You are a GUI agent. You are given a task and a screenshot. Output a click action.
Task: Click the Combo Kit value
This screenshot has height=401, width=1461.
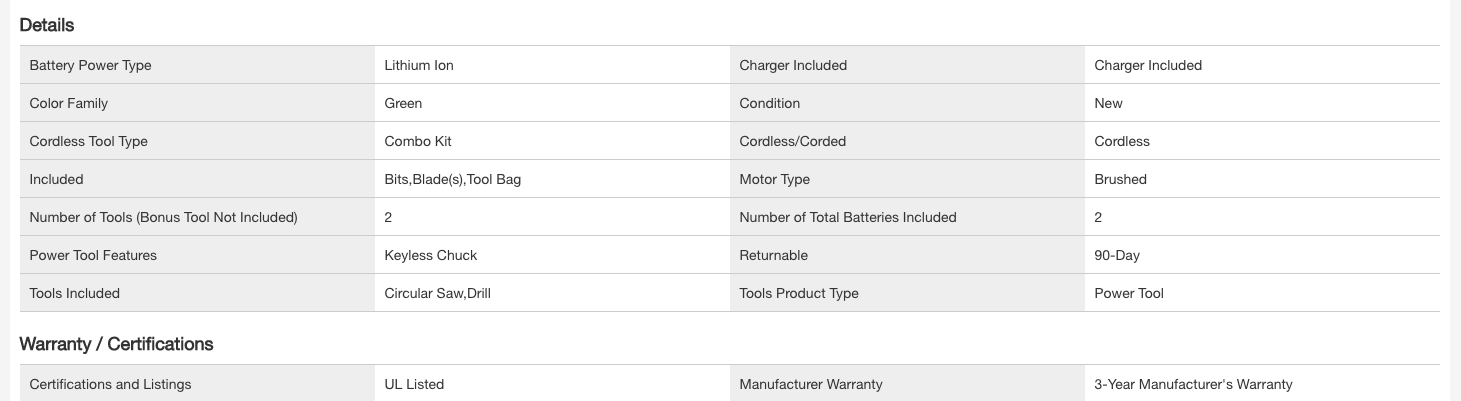[x=418, y=141]
